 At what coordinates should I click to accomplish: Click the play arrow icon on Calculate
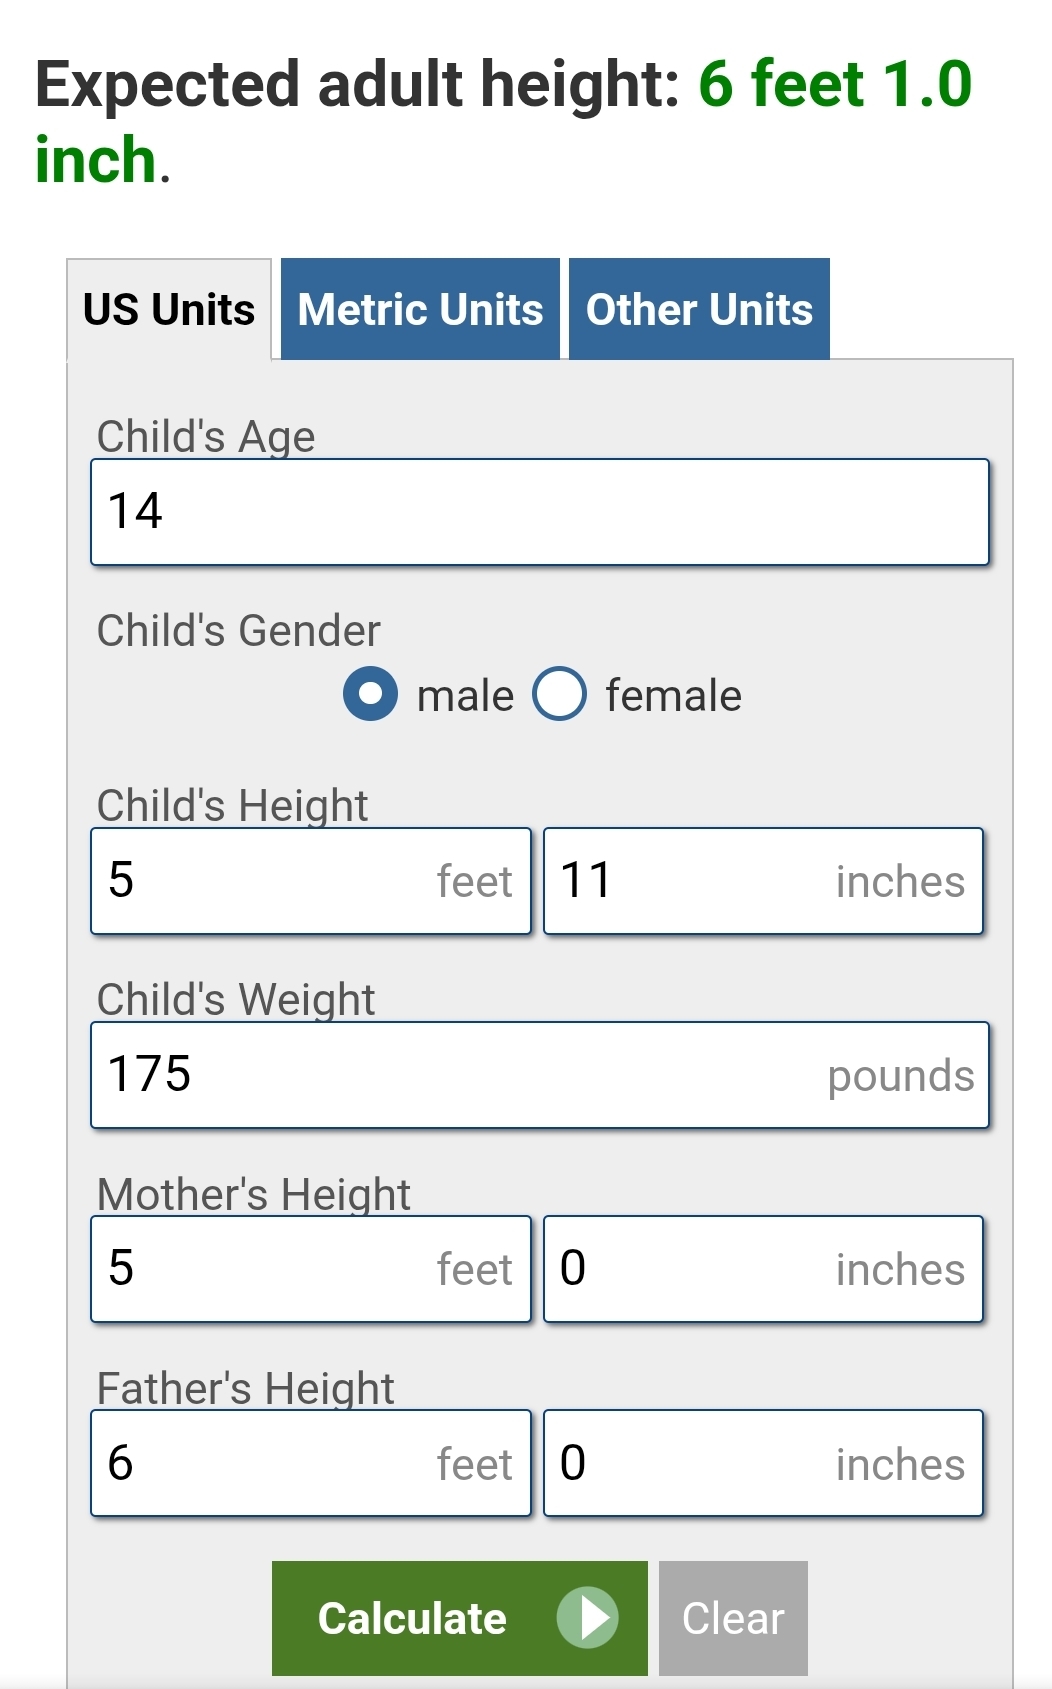[x=588, y=1617]
